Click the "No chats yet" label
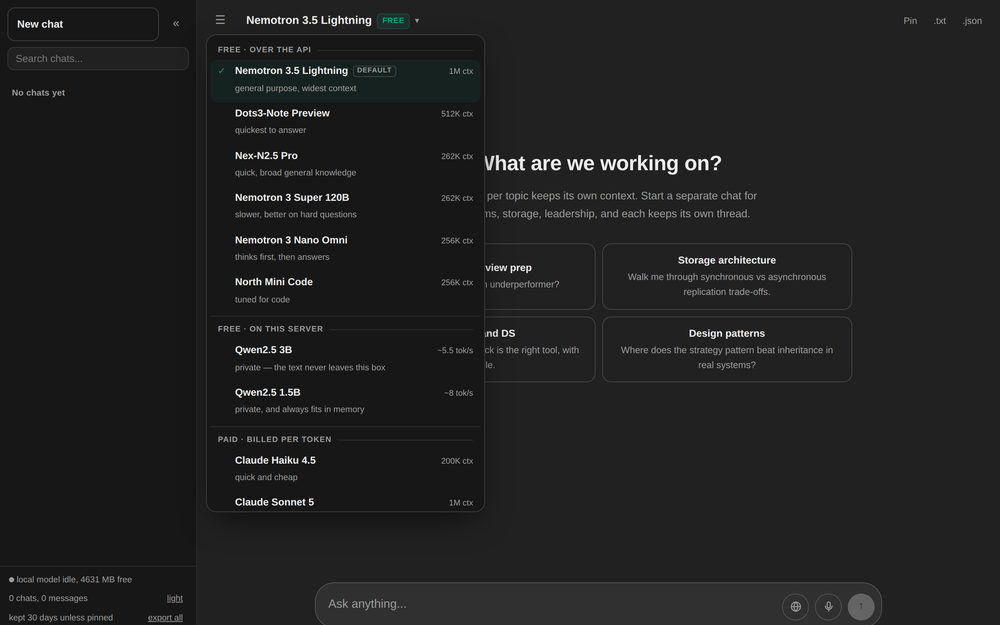 tap(38, 92)
